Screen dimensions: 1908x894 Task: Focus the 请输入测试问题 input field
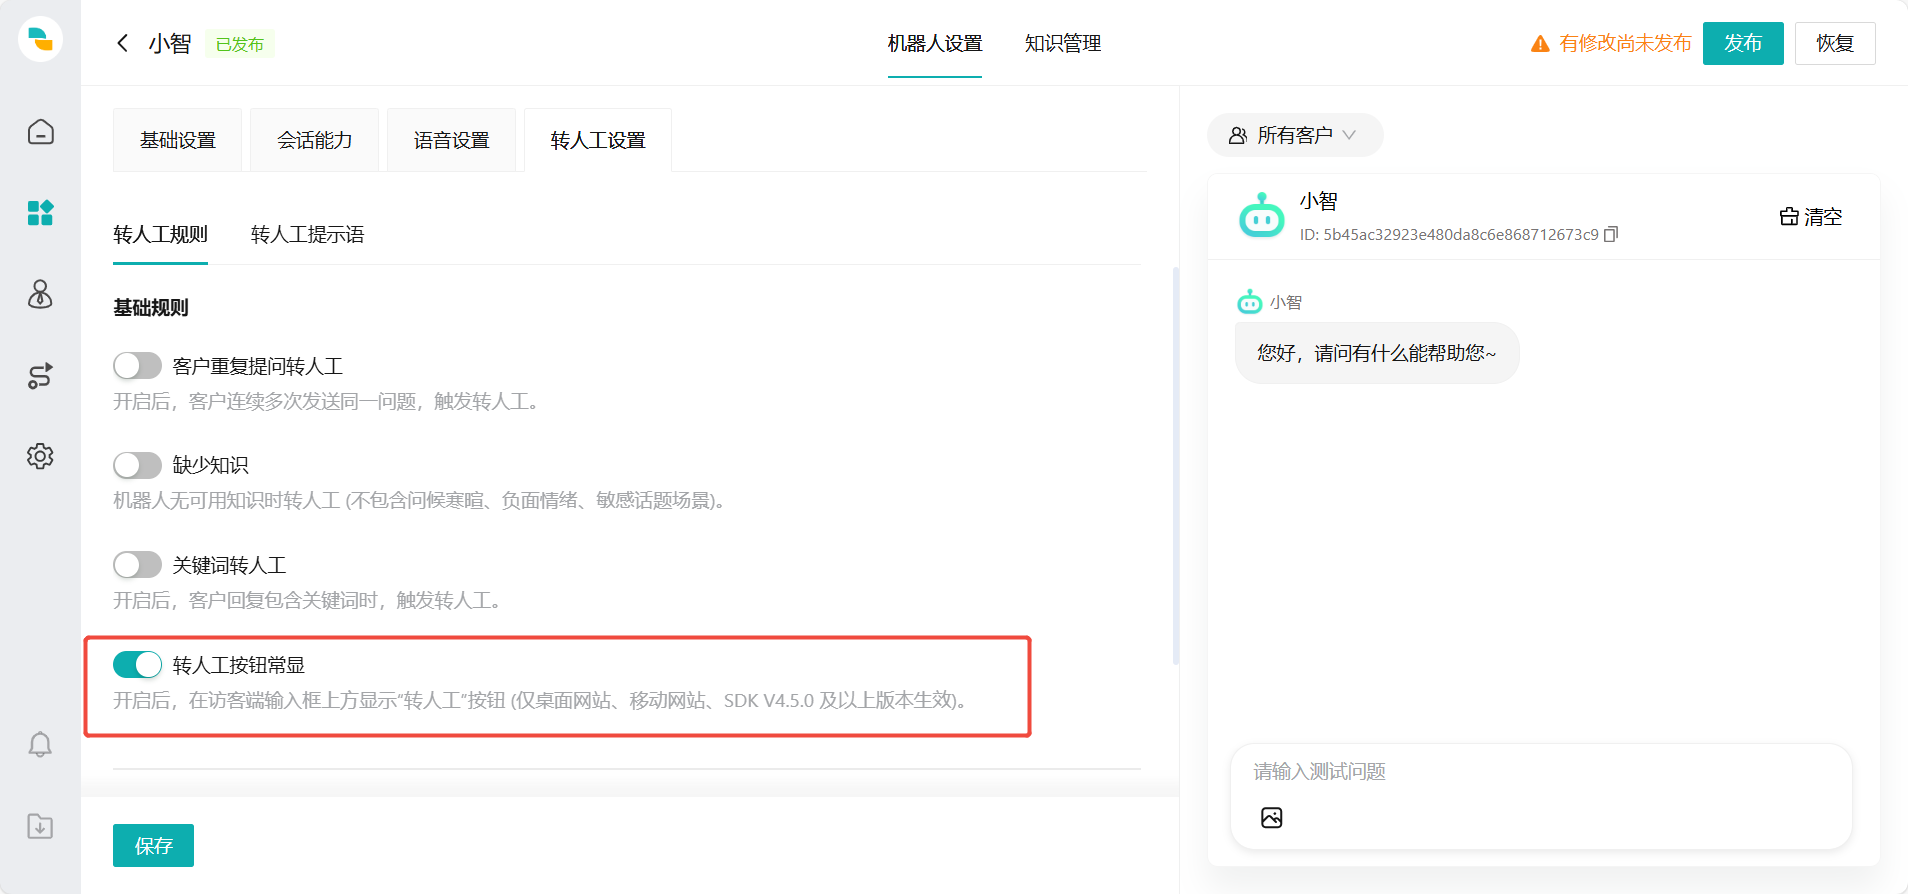pyautogui.click(x=1540, y=772)
